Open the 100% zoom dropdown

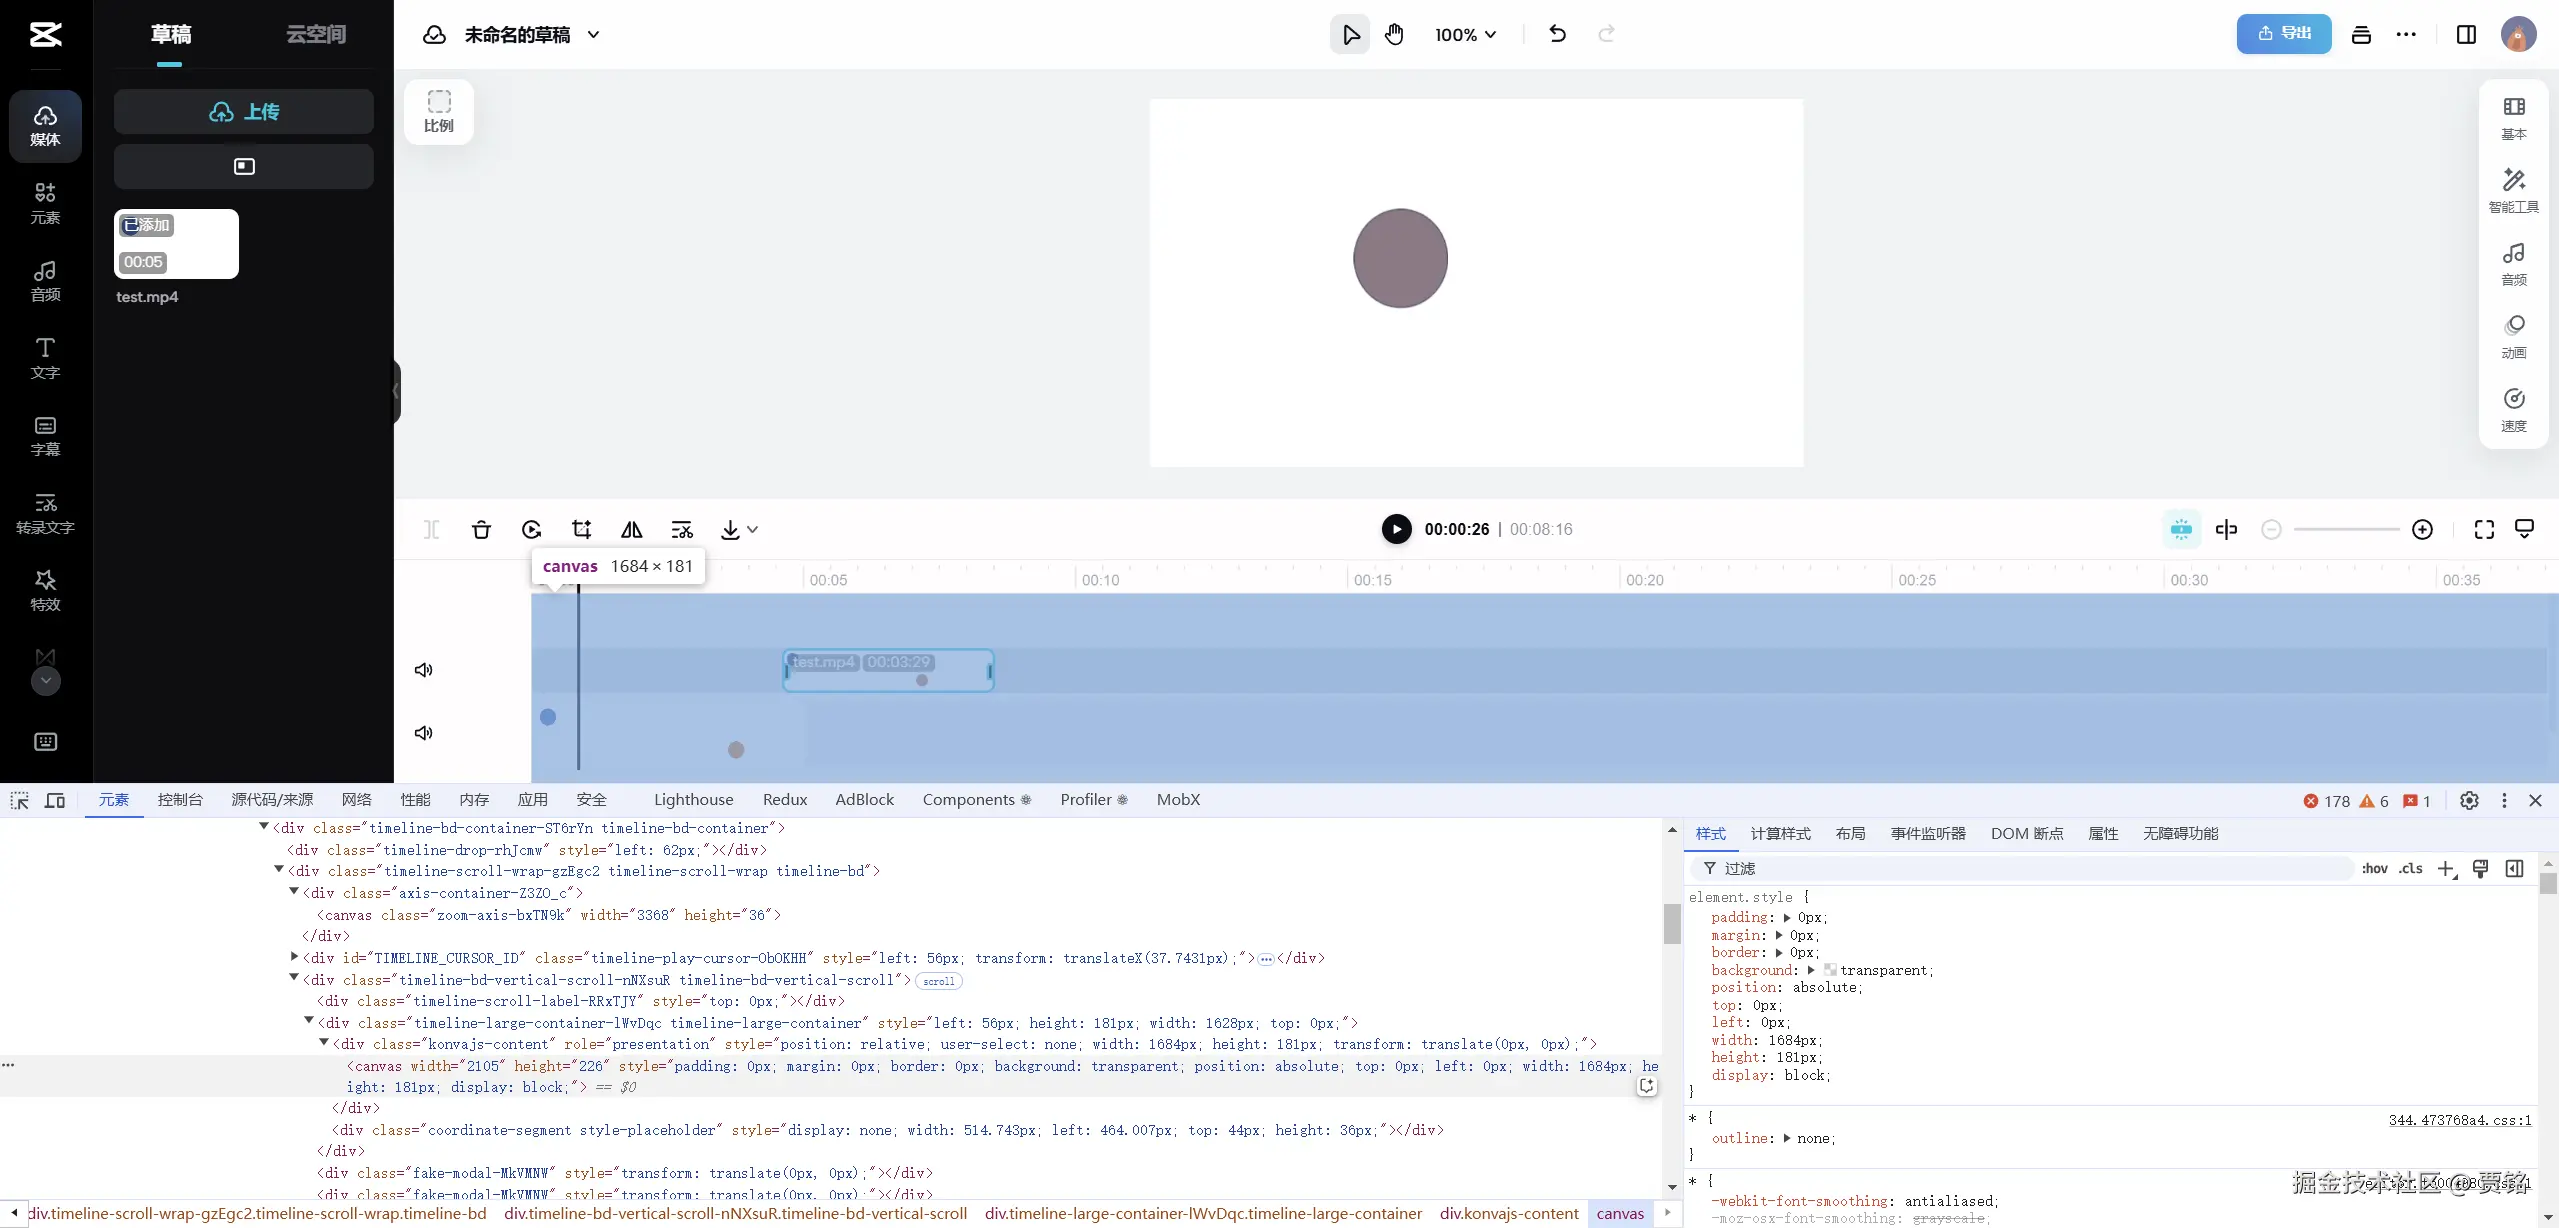(1465, 34)
